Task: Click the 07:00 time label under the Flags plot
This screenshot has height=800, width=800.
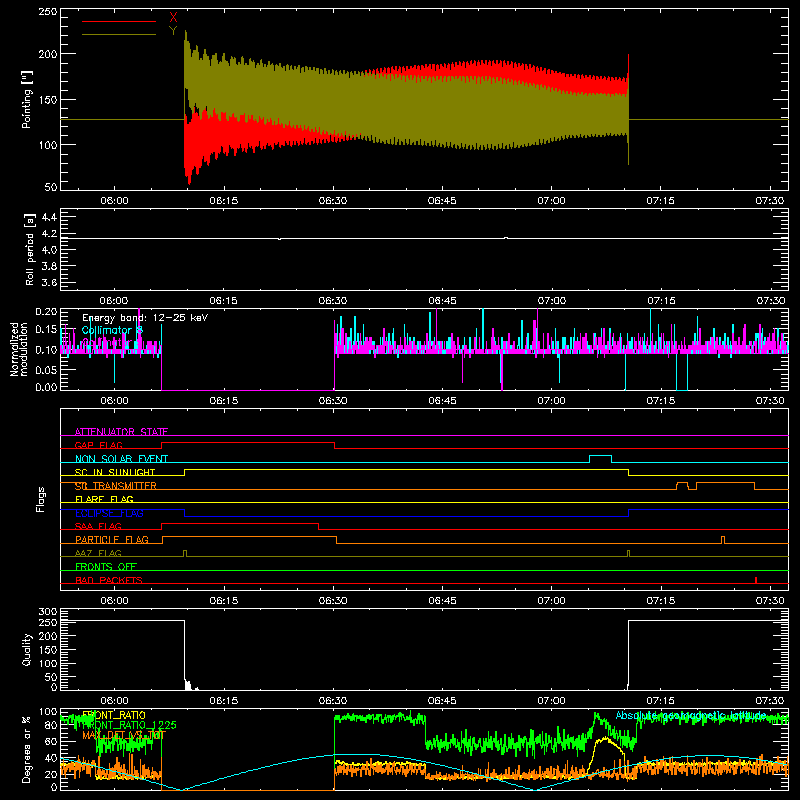Action: [x=551, y=601]
